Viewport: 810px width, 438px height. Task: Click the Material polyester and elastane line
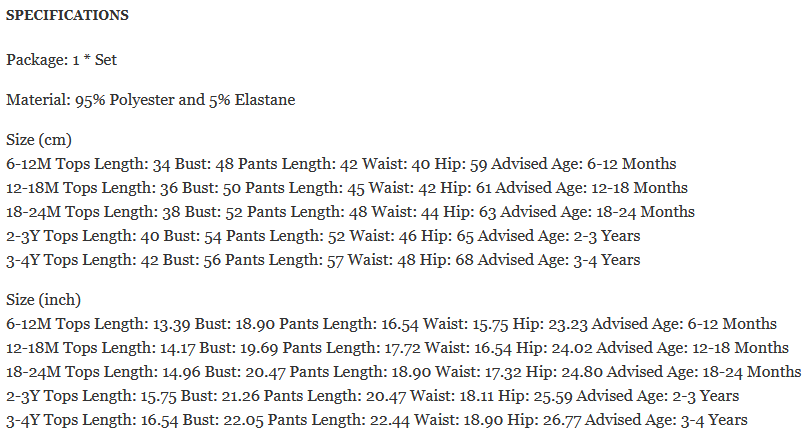pos(150,100)
